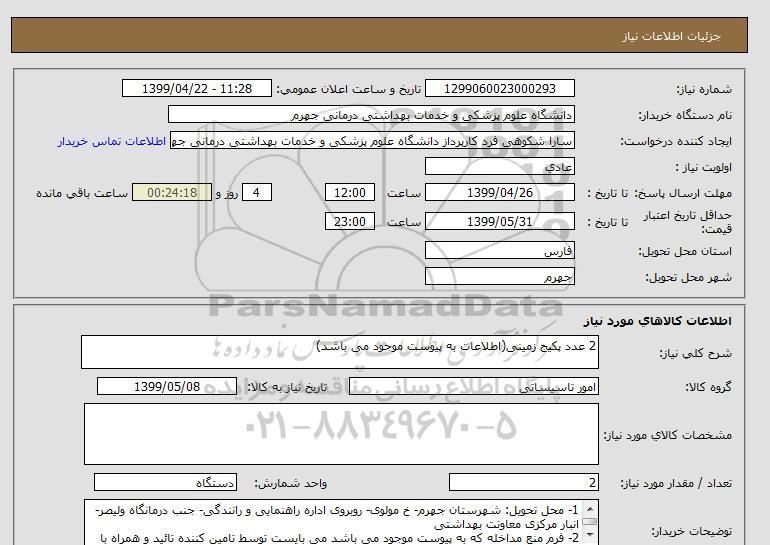770x545 pixels.
Task: Click scroll down arrow in buyer notes
Action: pos(590,535)
